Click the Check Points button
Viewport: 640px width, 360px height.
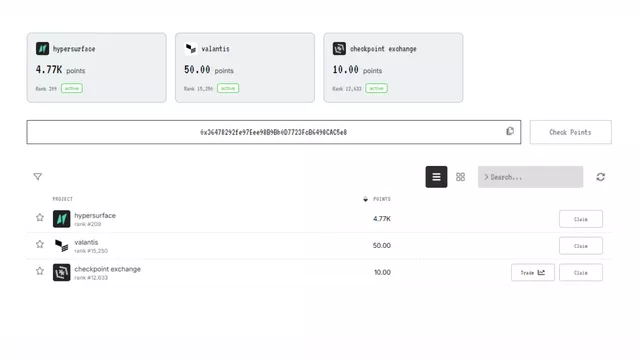tap(571, 132)
